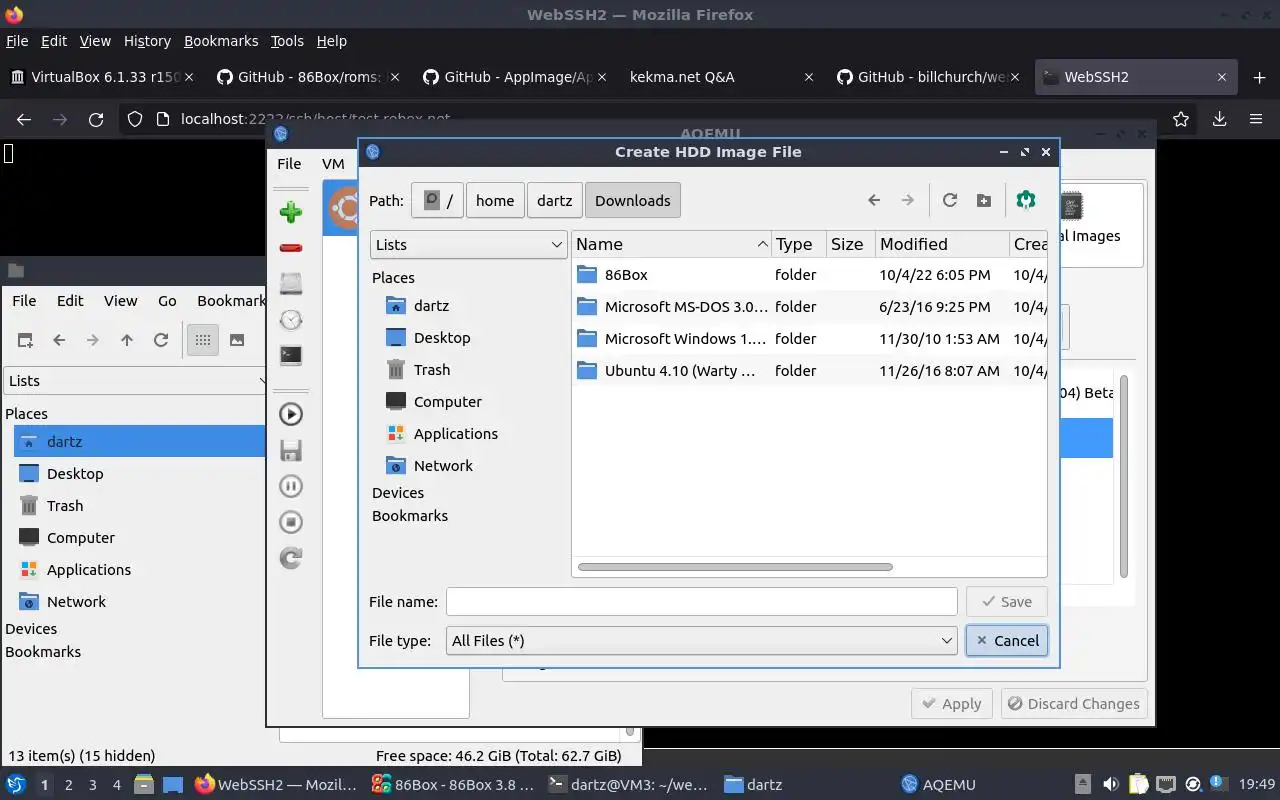Start the VM with the play icon
This screenshot has height=800, width=1280.
291,414
